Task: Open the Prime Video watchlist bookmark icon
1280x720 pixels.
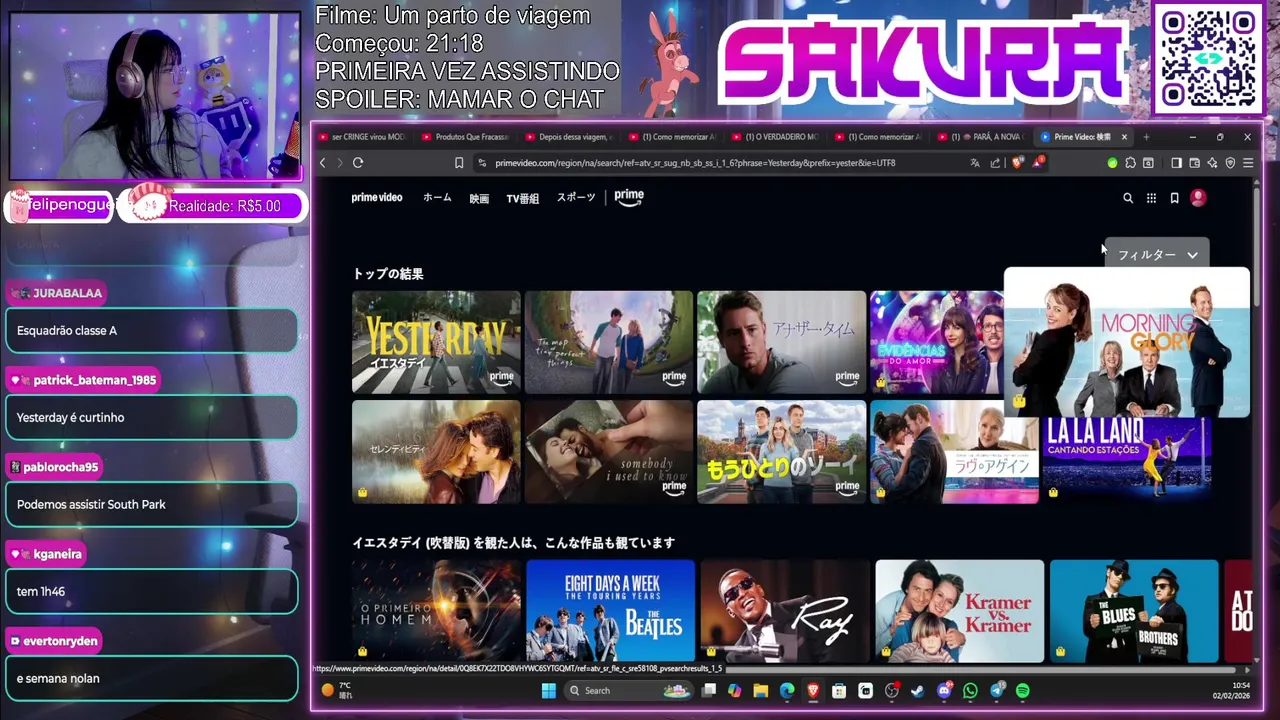Action: click(1174, 198)
